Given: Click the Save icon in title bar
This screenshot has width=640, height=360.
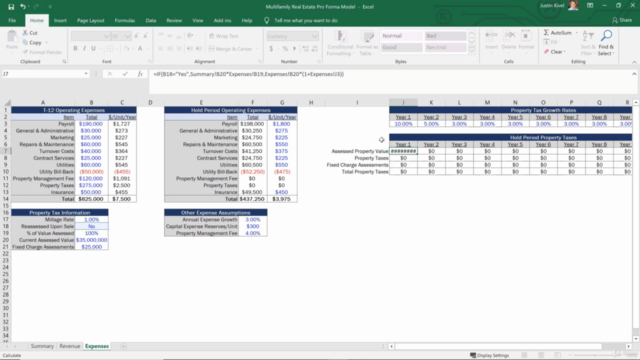Looking at the screenshot, I should tap(11, 7).
